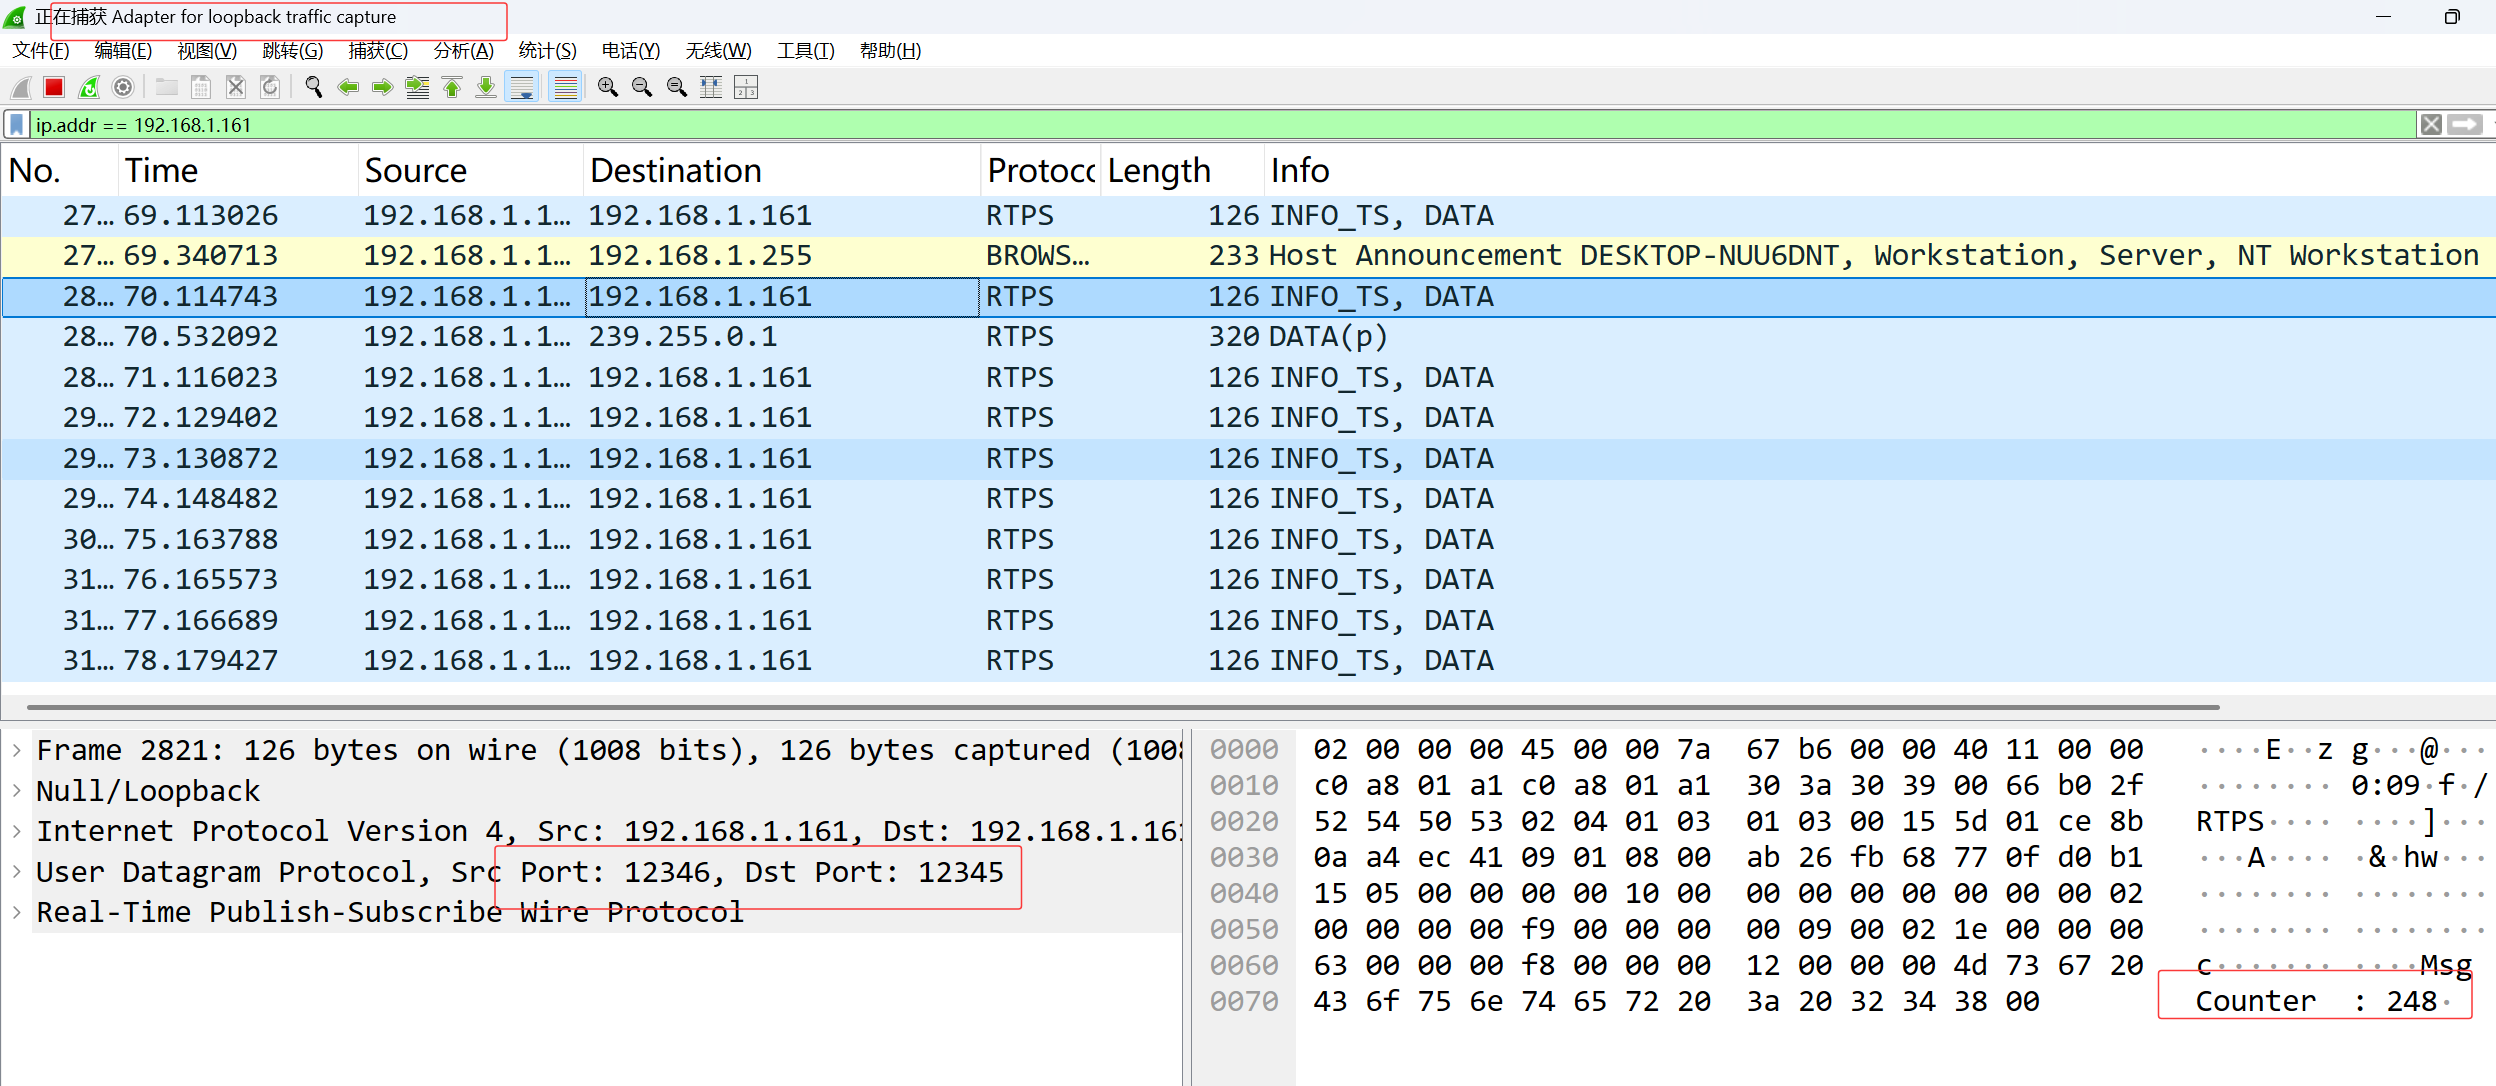Apply the display filter arrow button

click(2465, 125)
